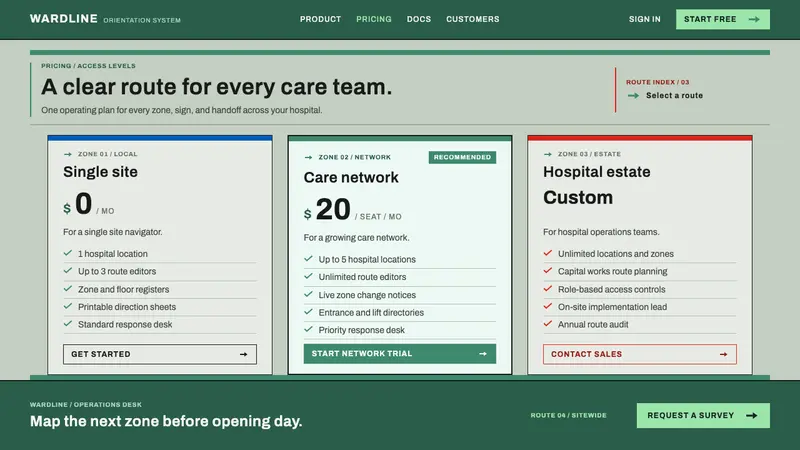Click red checkmark next to On-site implementation lead
800x450 pixels.
tap(548, 306)
